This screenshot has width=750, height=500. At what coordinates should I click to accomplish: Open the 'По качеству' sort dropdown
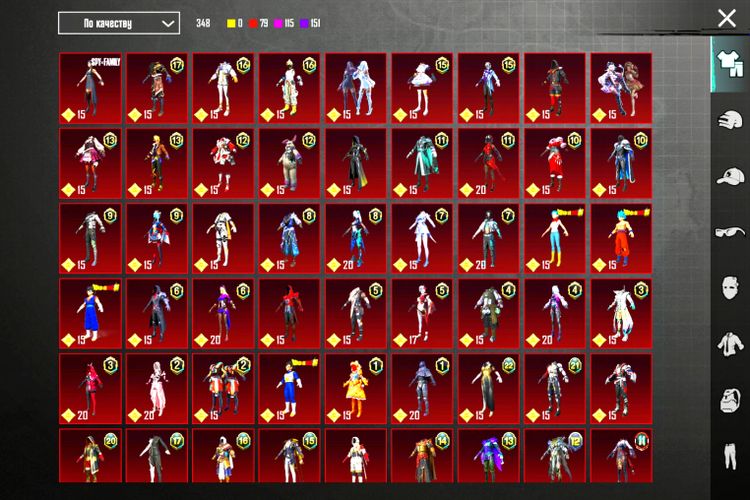118,23
